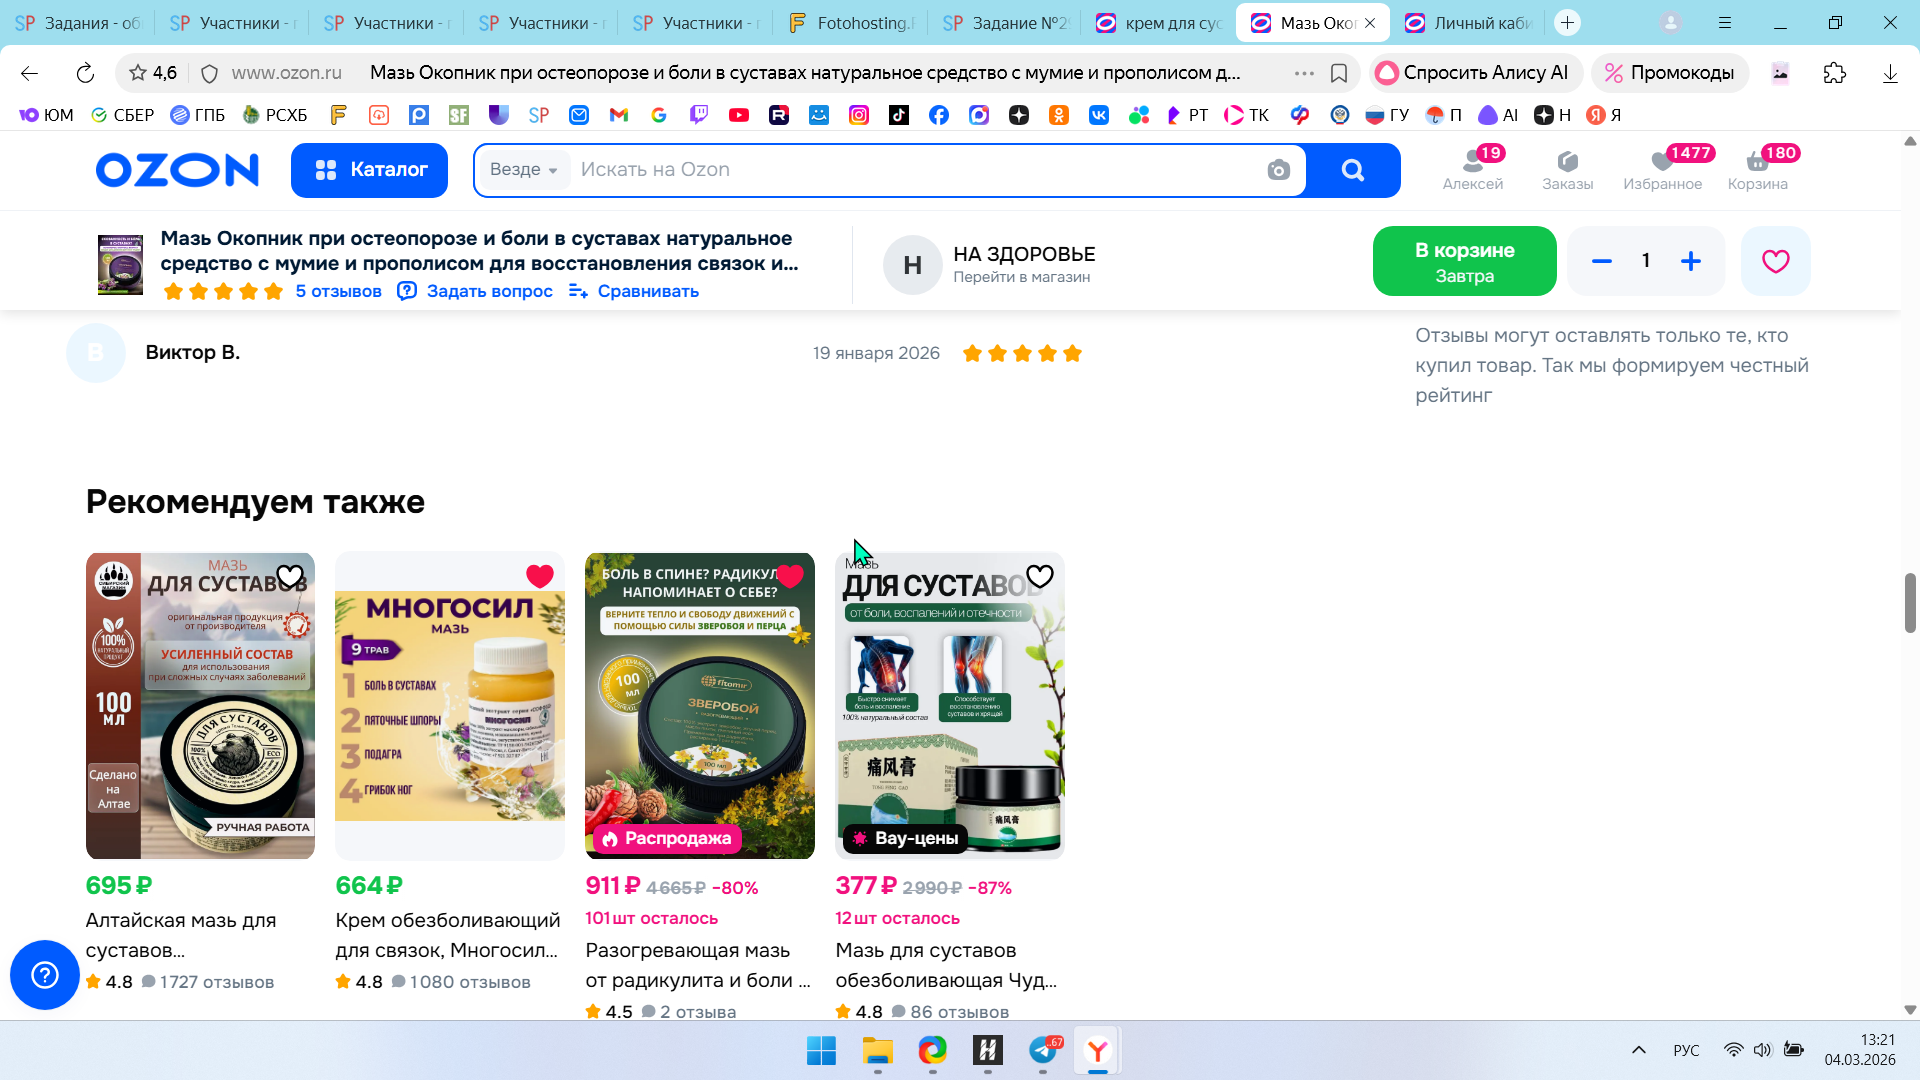Click the blue search magnifier button

click(1352, 170)
